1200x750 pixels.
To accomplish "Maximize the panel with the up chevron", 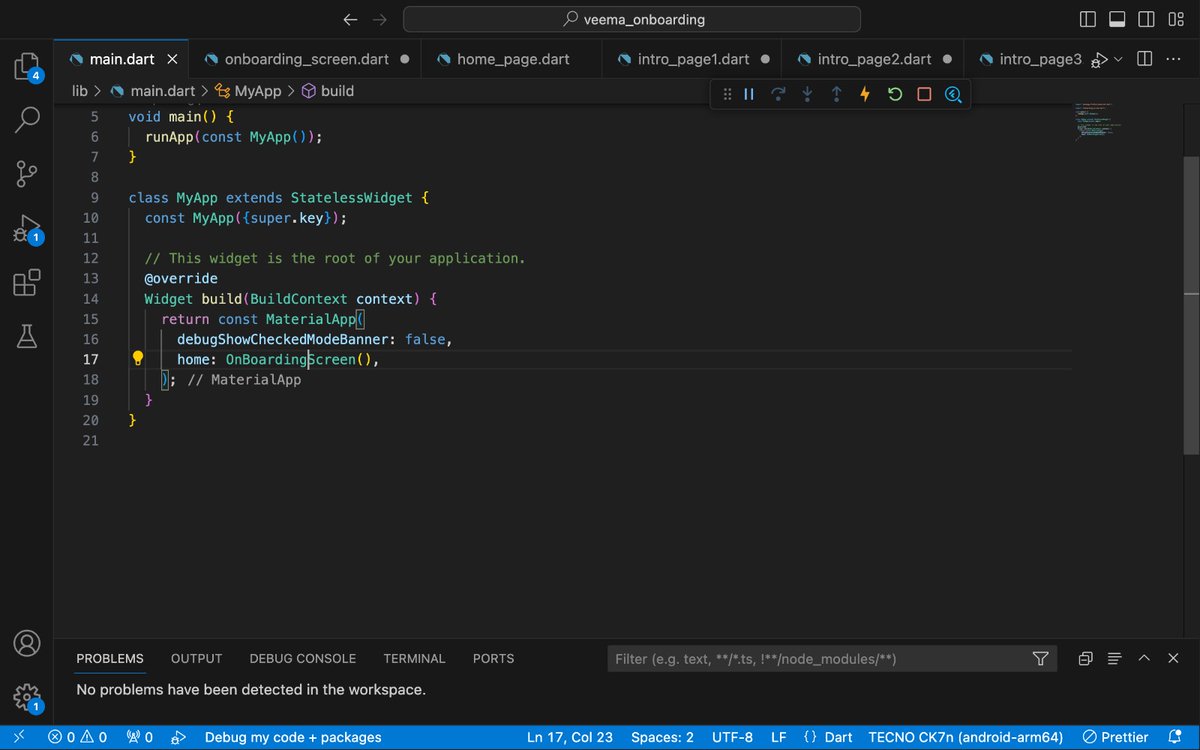I will [x=1144, y=659].
